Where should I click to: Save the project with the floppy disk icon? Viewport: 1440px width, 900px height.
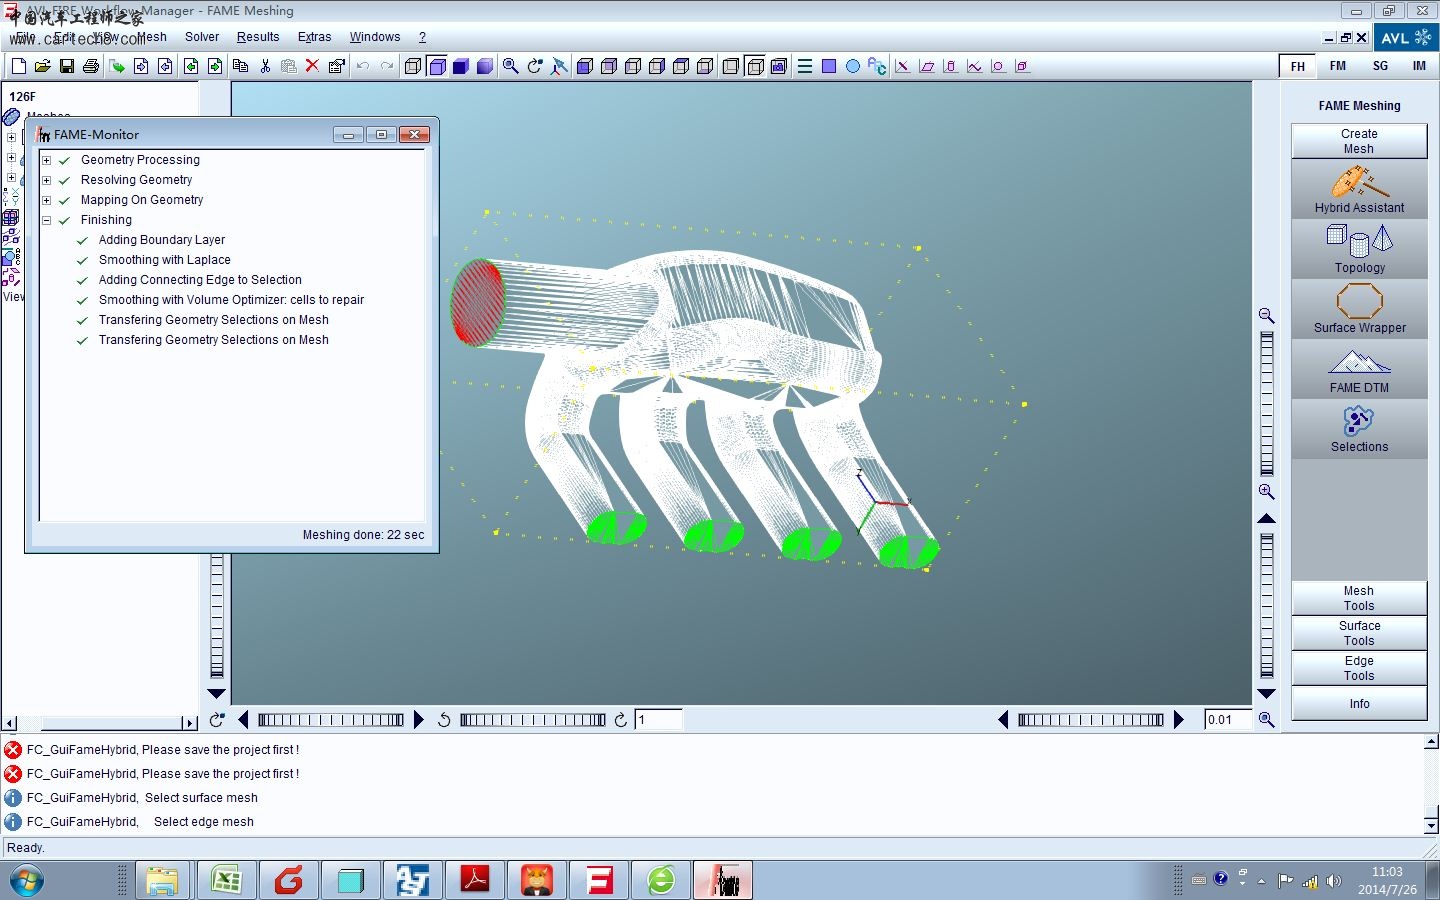(x=66, y=66)
